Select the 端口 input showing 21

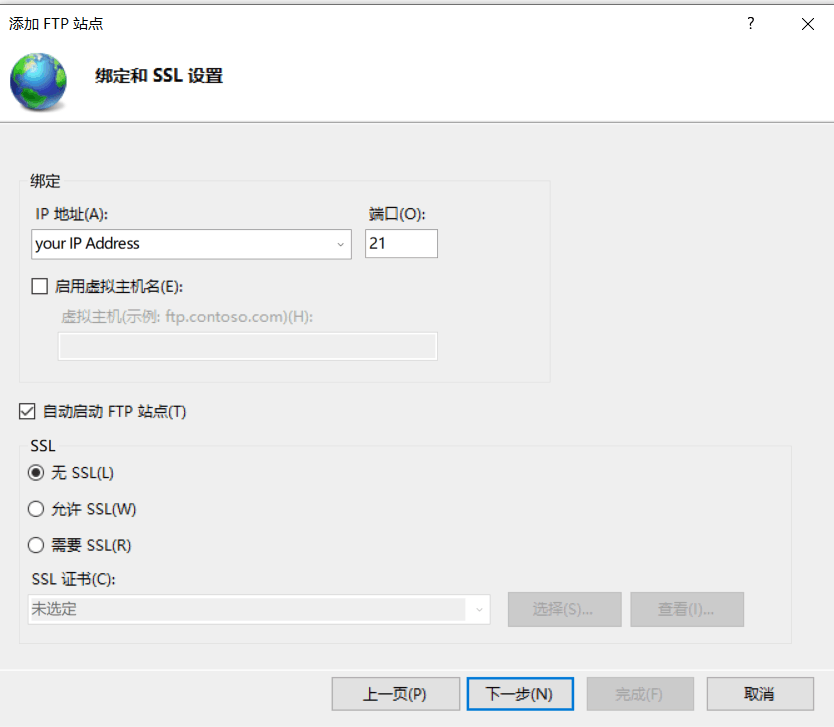click(x=401, y=243)
